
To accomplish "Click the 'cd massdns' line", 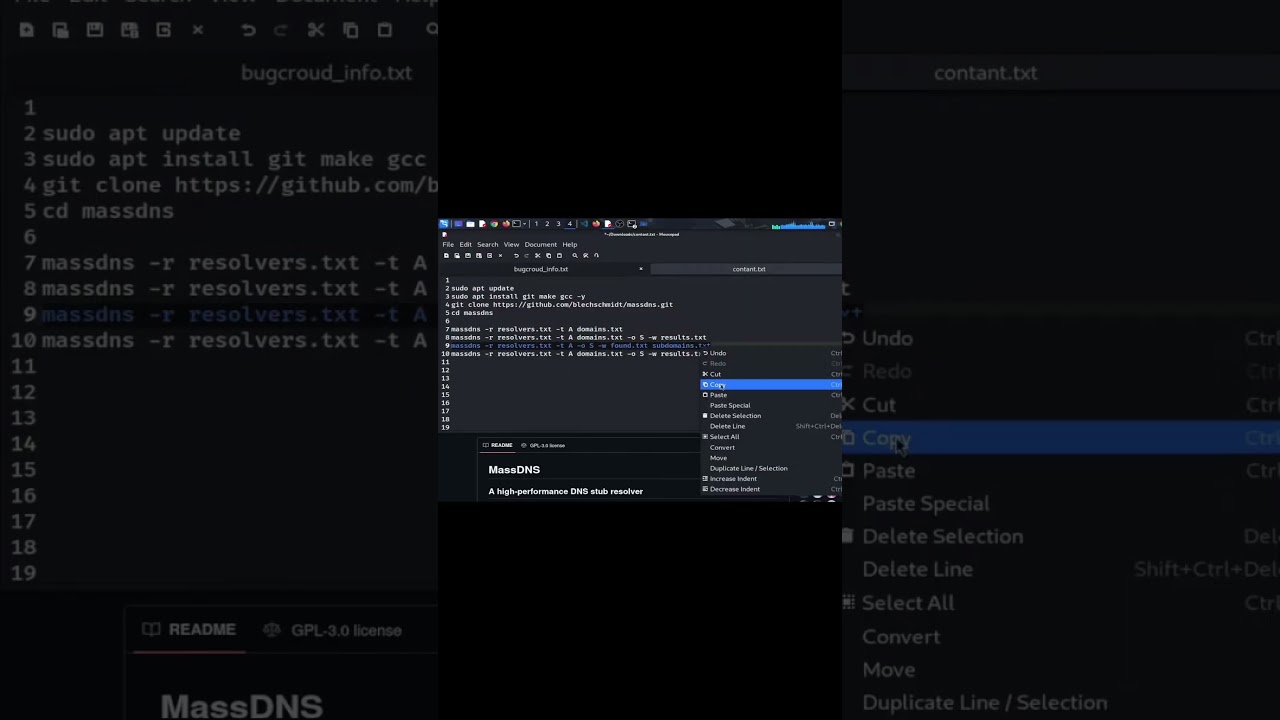I will pyautogui.click(x=472, y=313).
